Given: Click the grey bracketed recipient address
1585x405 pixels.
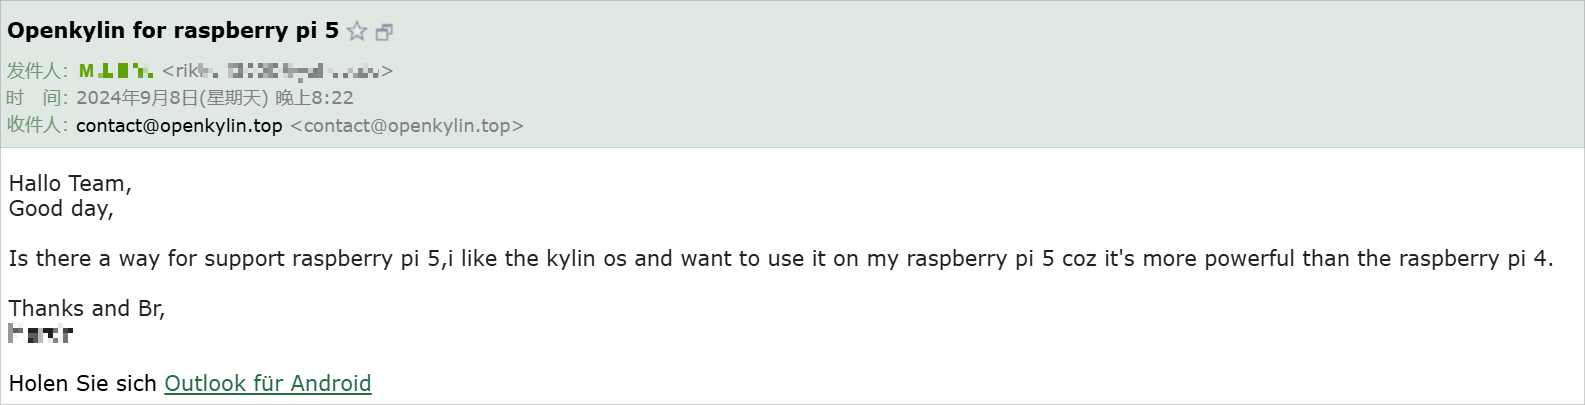Looking at the screenshot, I should 407,126.
